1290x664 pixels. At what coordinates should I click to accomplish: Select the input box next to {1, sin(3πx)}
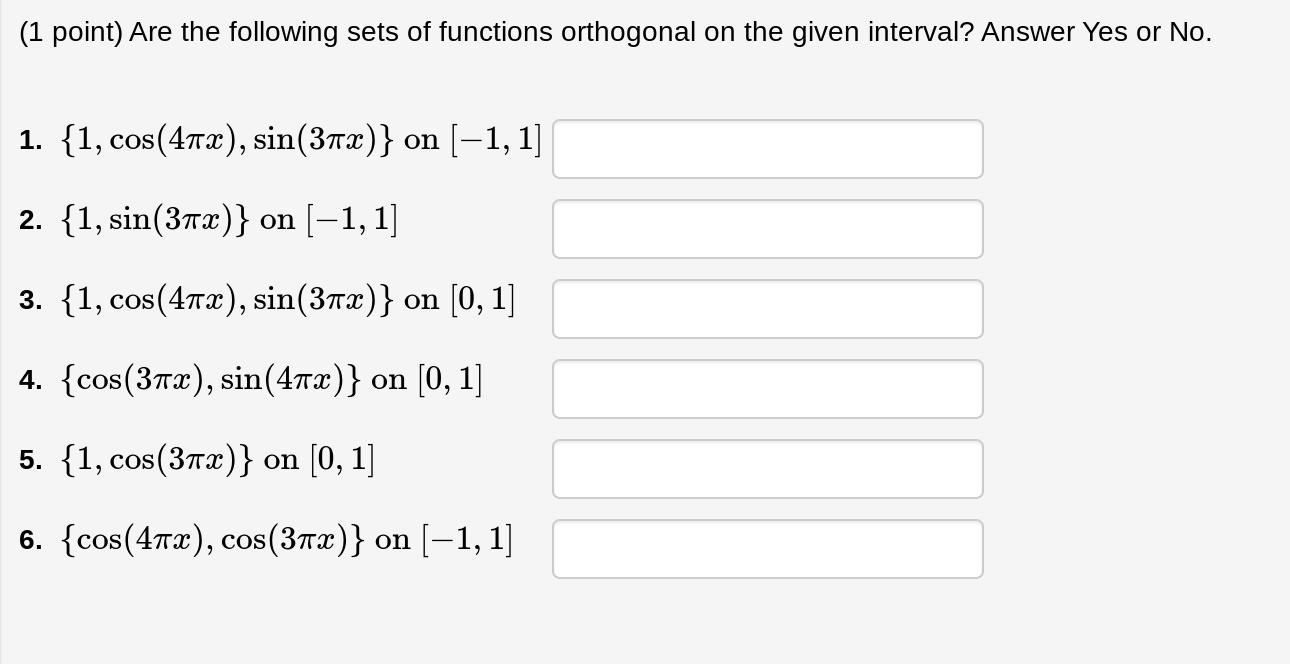coord(767,228)
